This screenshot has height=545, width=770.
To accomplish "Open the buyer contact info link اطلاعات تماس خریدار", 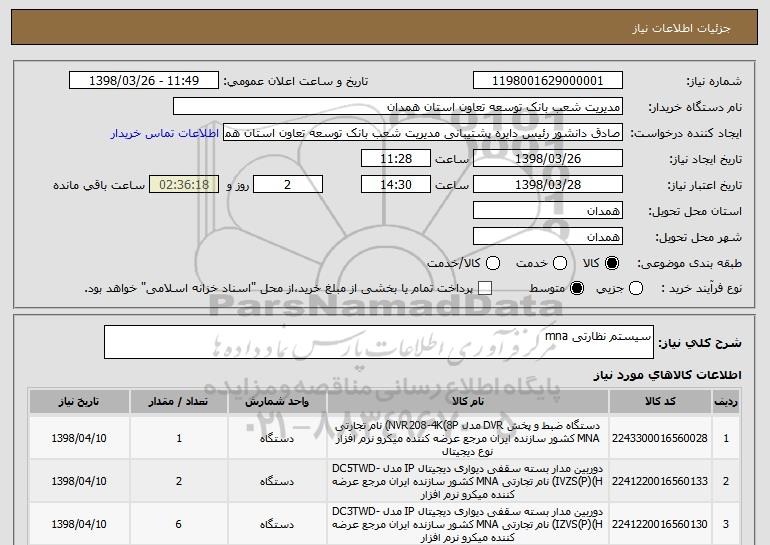I will [165, 133].
